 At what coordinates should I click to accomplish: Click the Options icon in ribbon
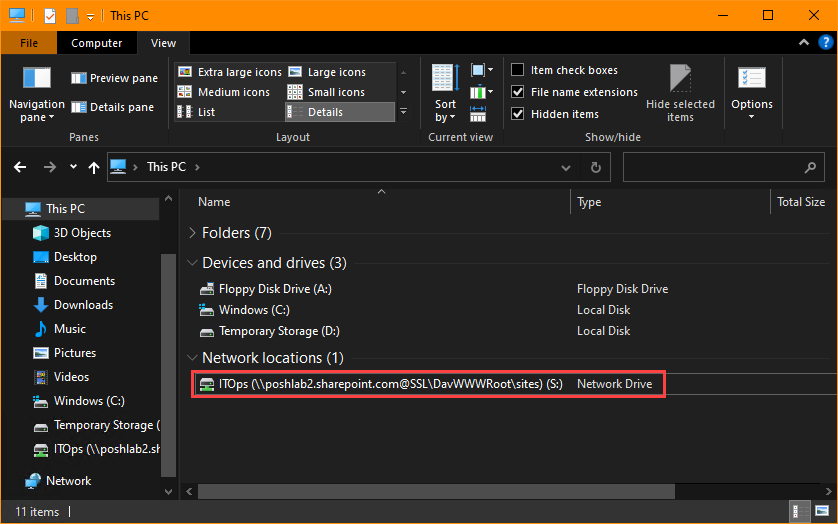pos(751,79)
